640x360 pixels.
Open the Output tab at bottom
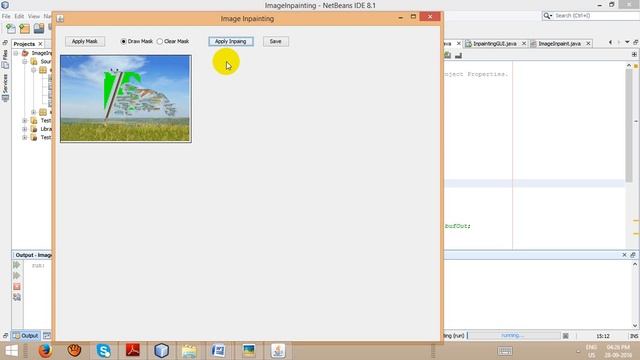(x=26, y=336)
